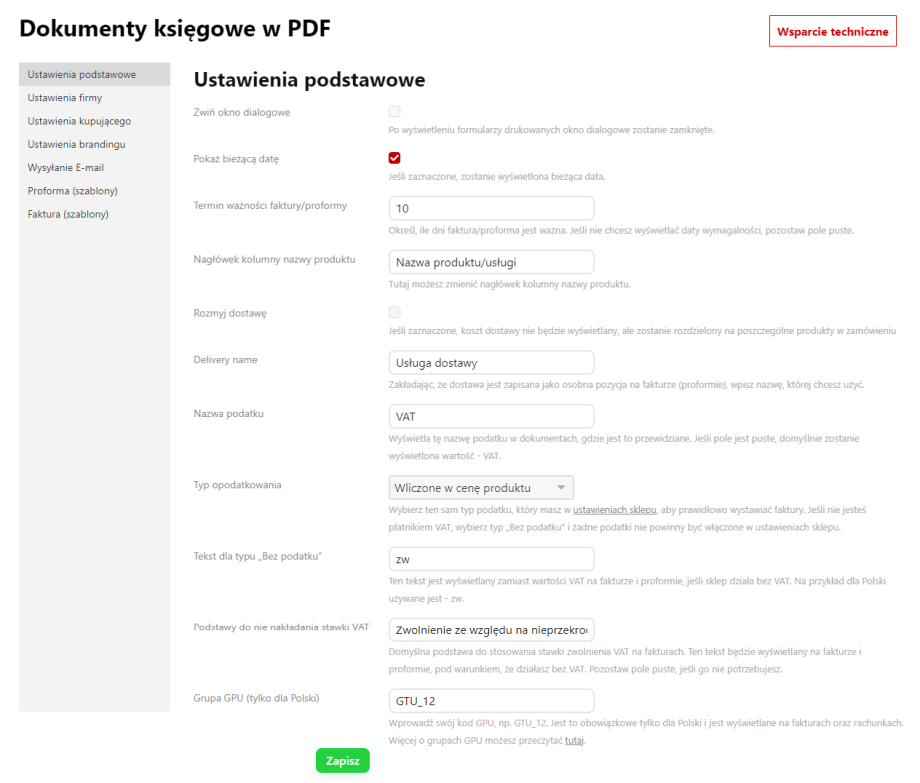
Task: Click the Nazwa podatku VAT field
Action: 491,416
